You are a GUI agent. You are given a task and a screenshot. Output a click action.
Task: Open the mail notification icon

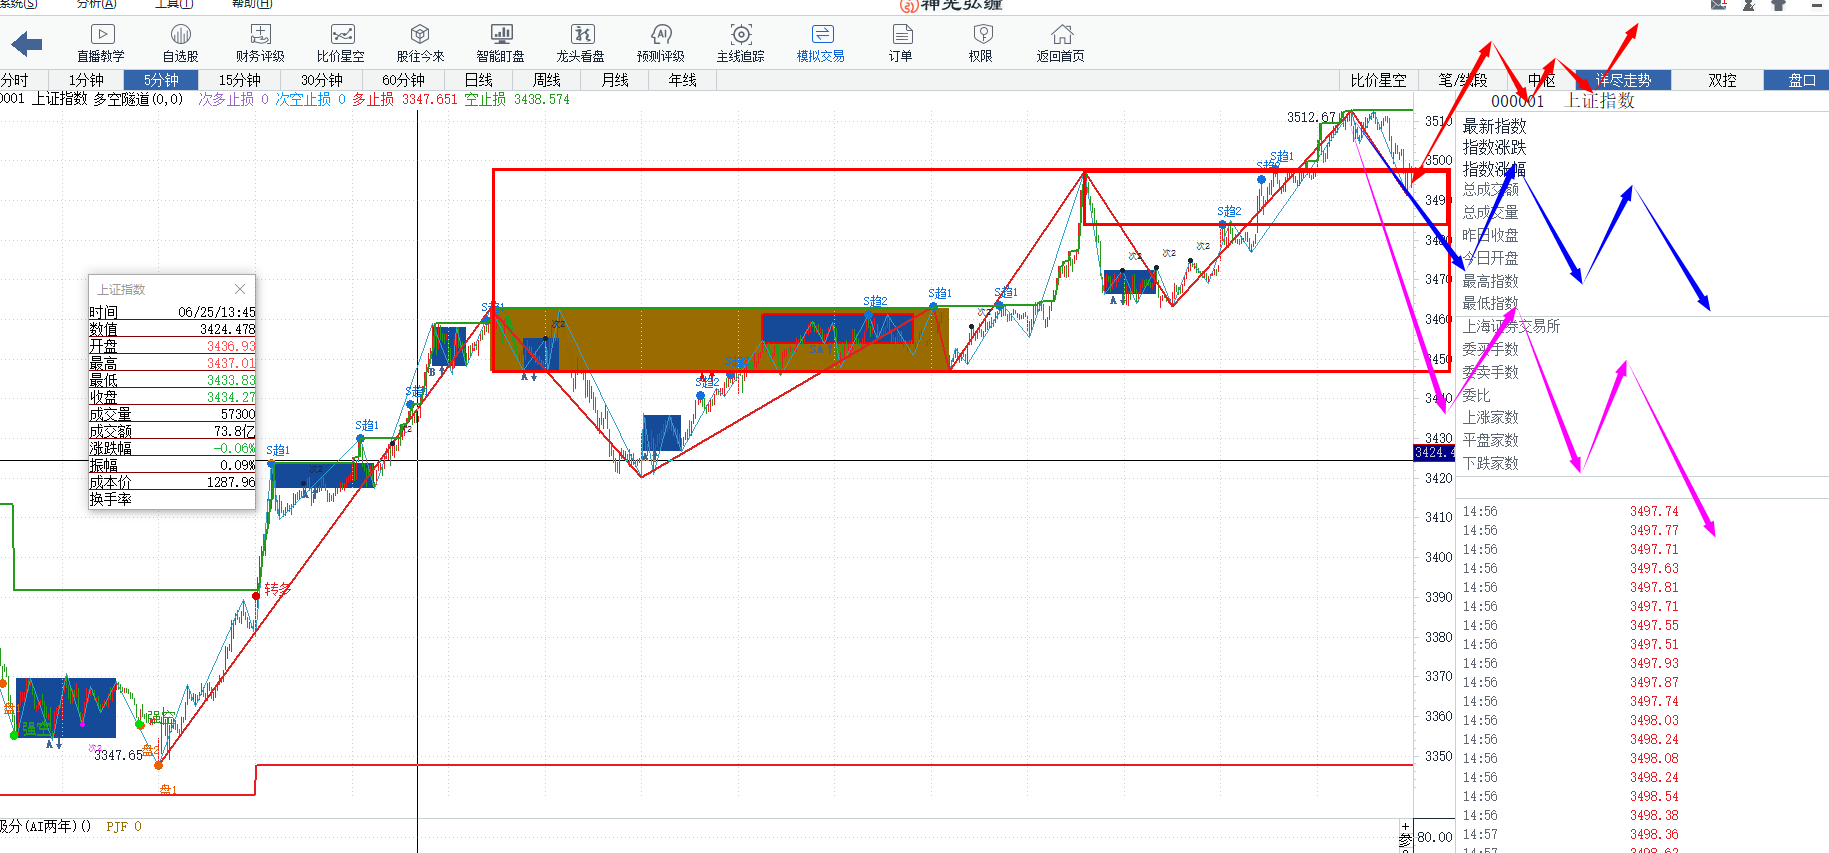click(1718, 5)
